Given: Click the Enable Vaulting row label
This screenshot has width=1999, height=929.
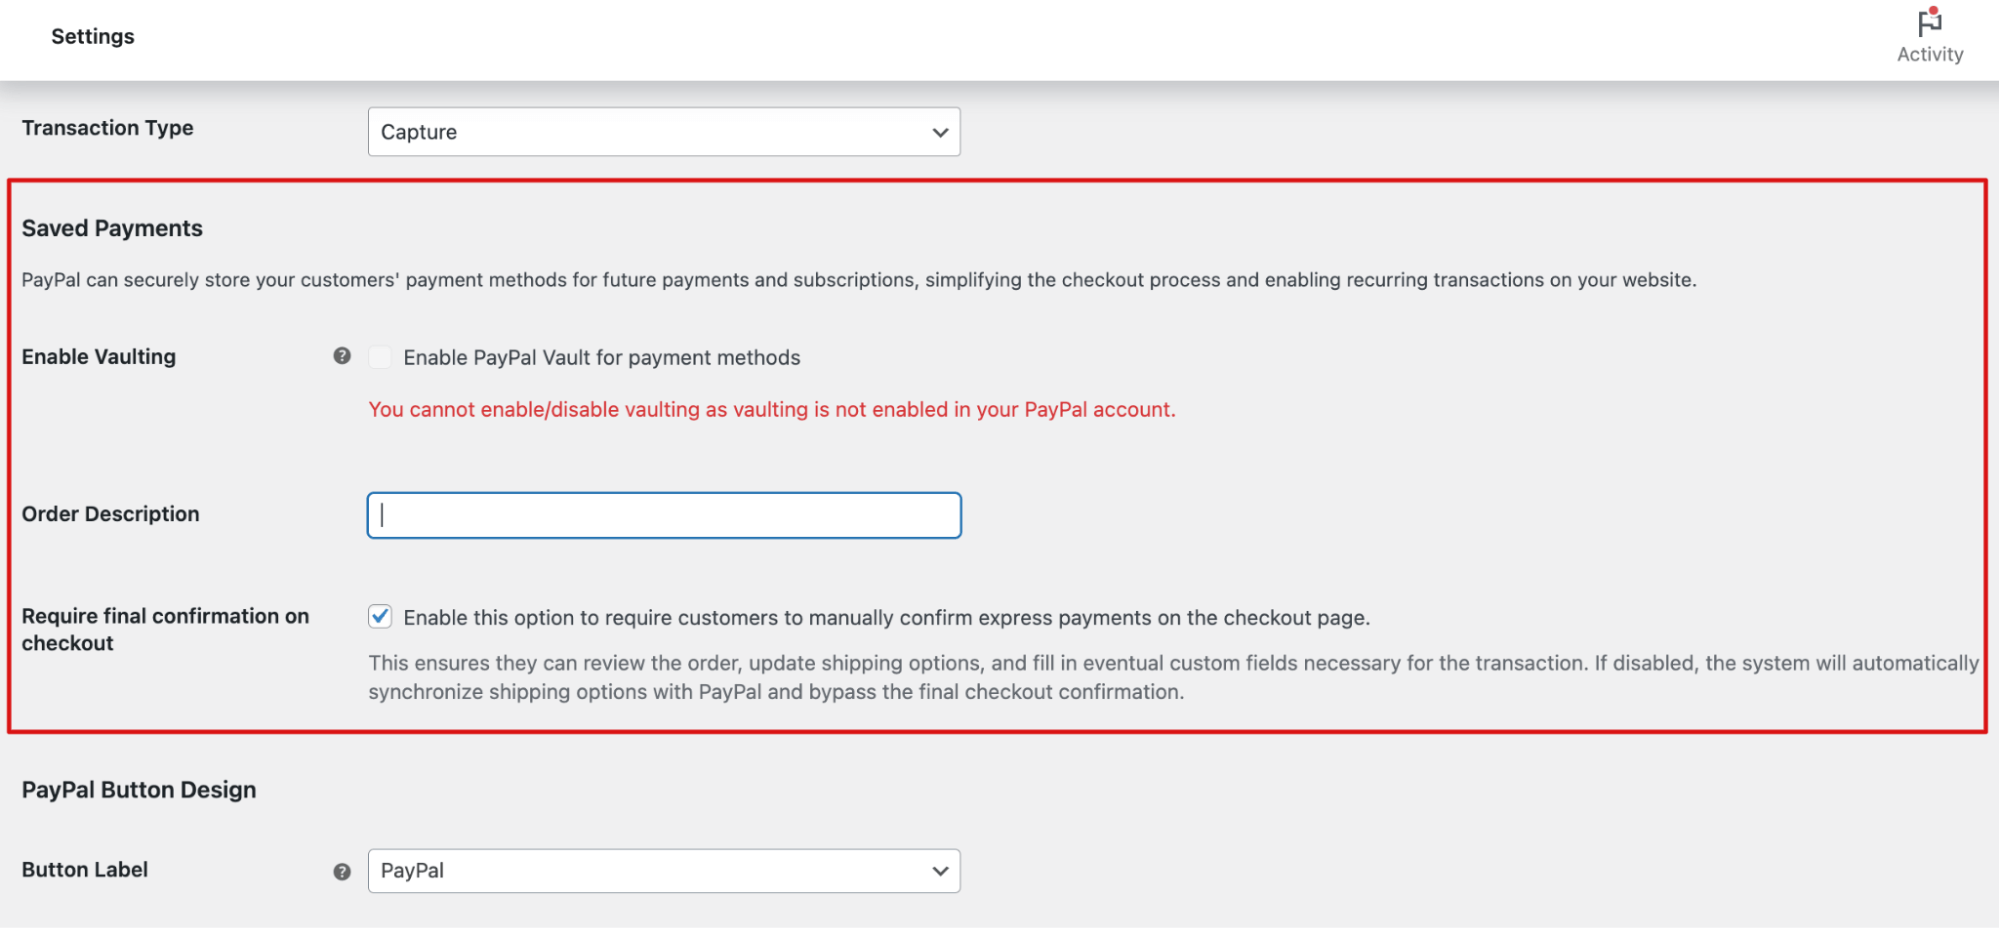Looking at the screenshot, I should 98,356.
